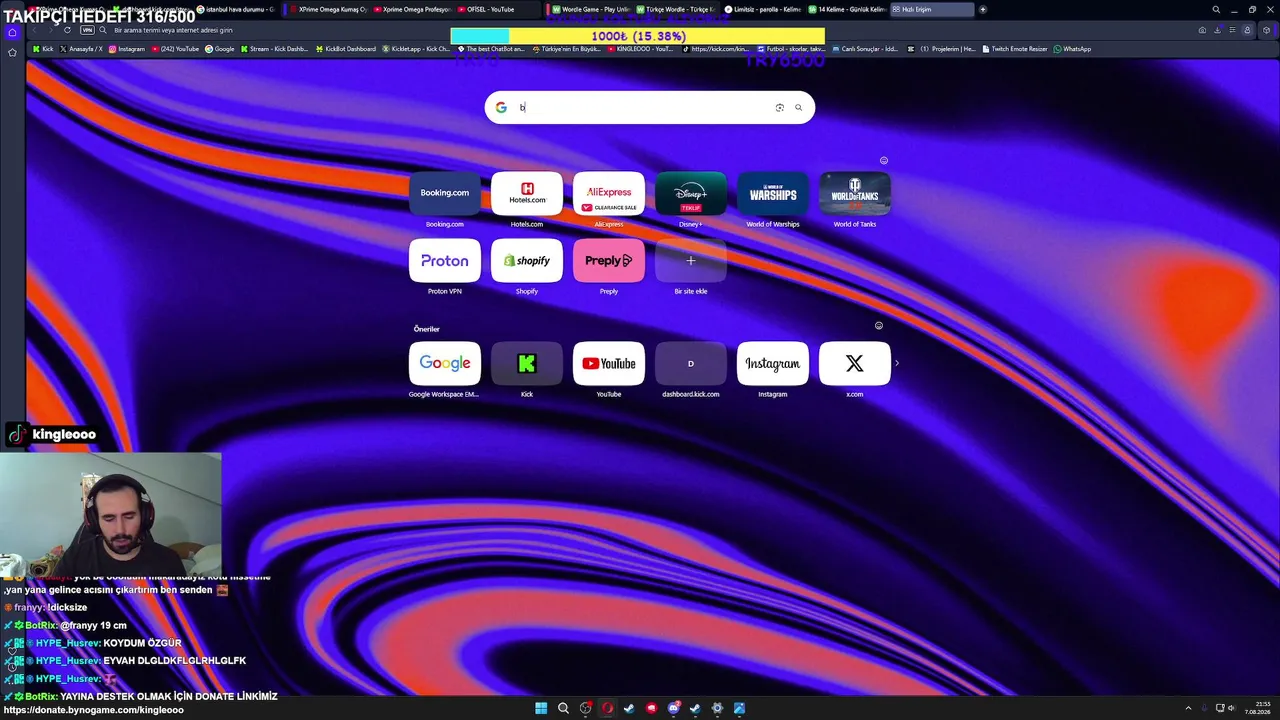This screenshot has height=720, width=1280.
Task: Open the Easy Setup menu icon
Action: 1232,30
